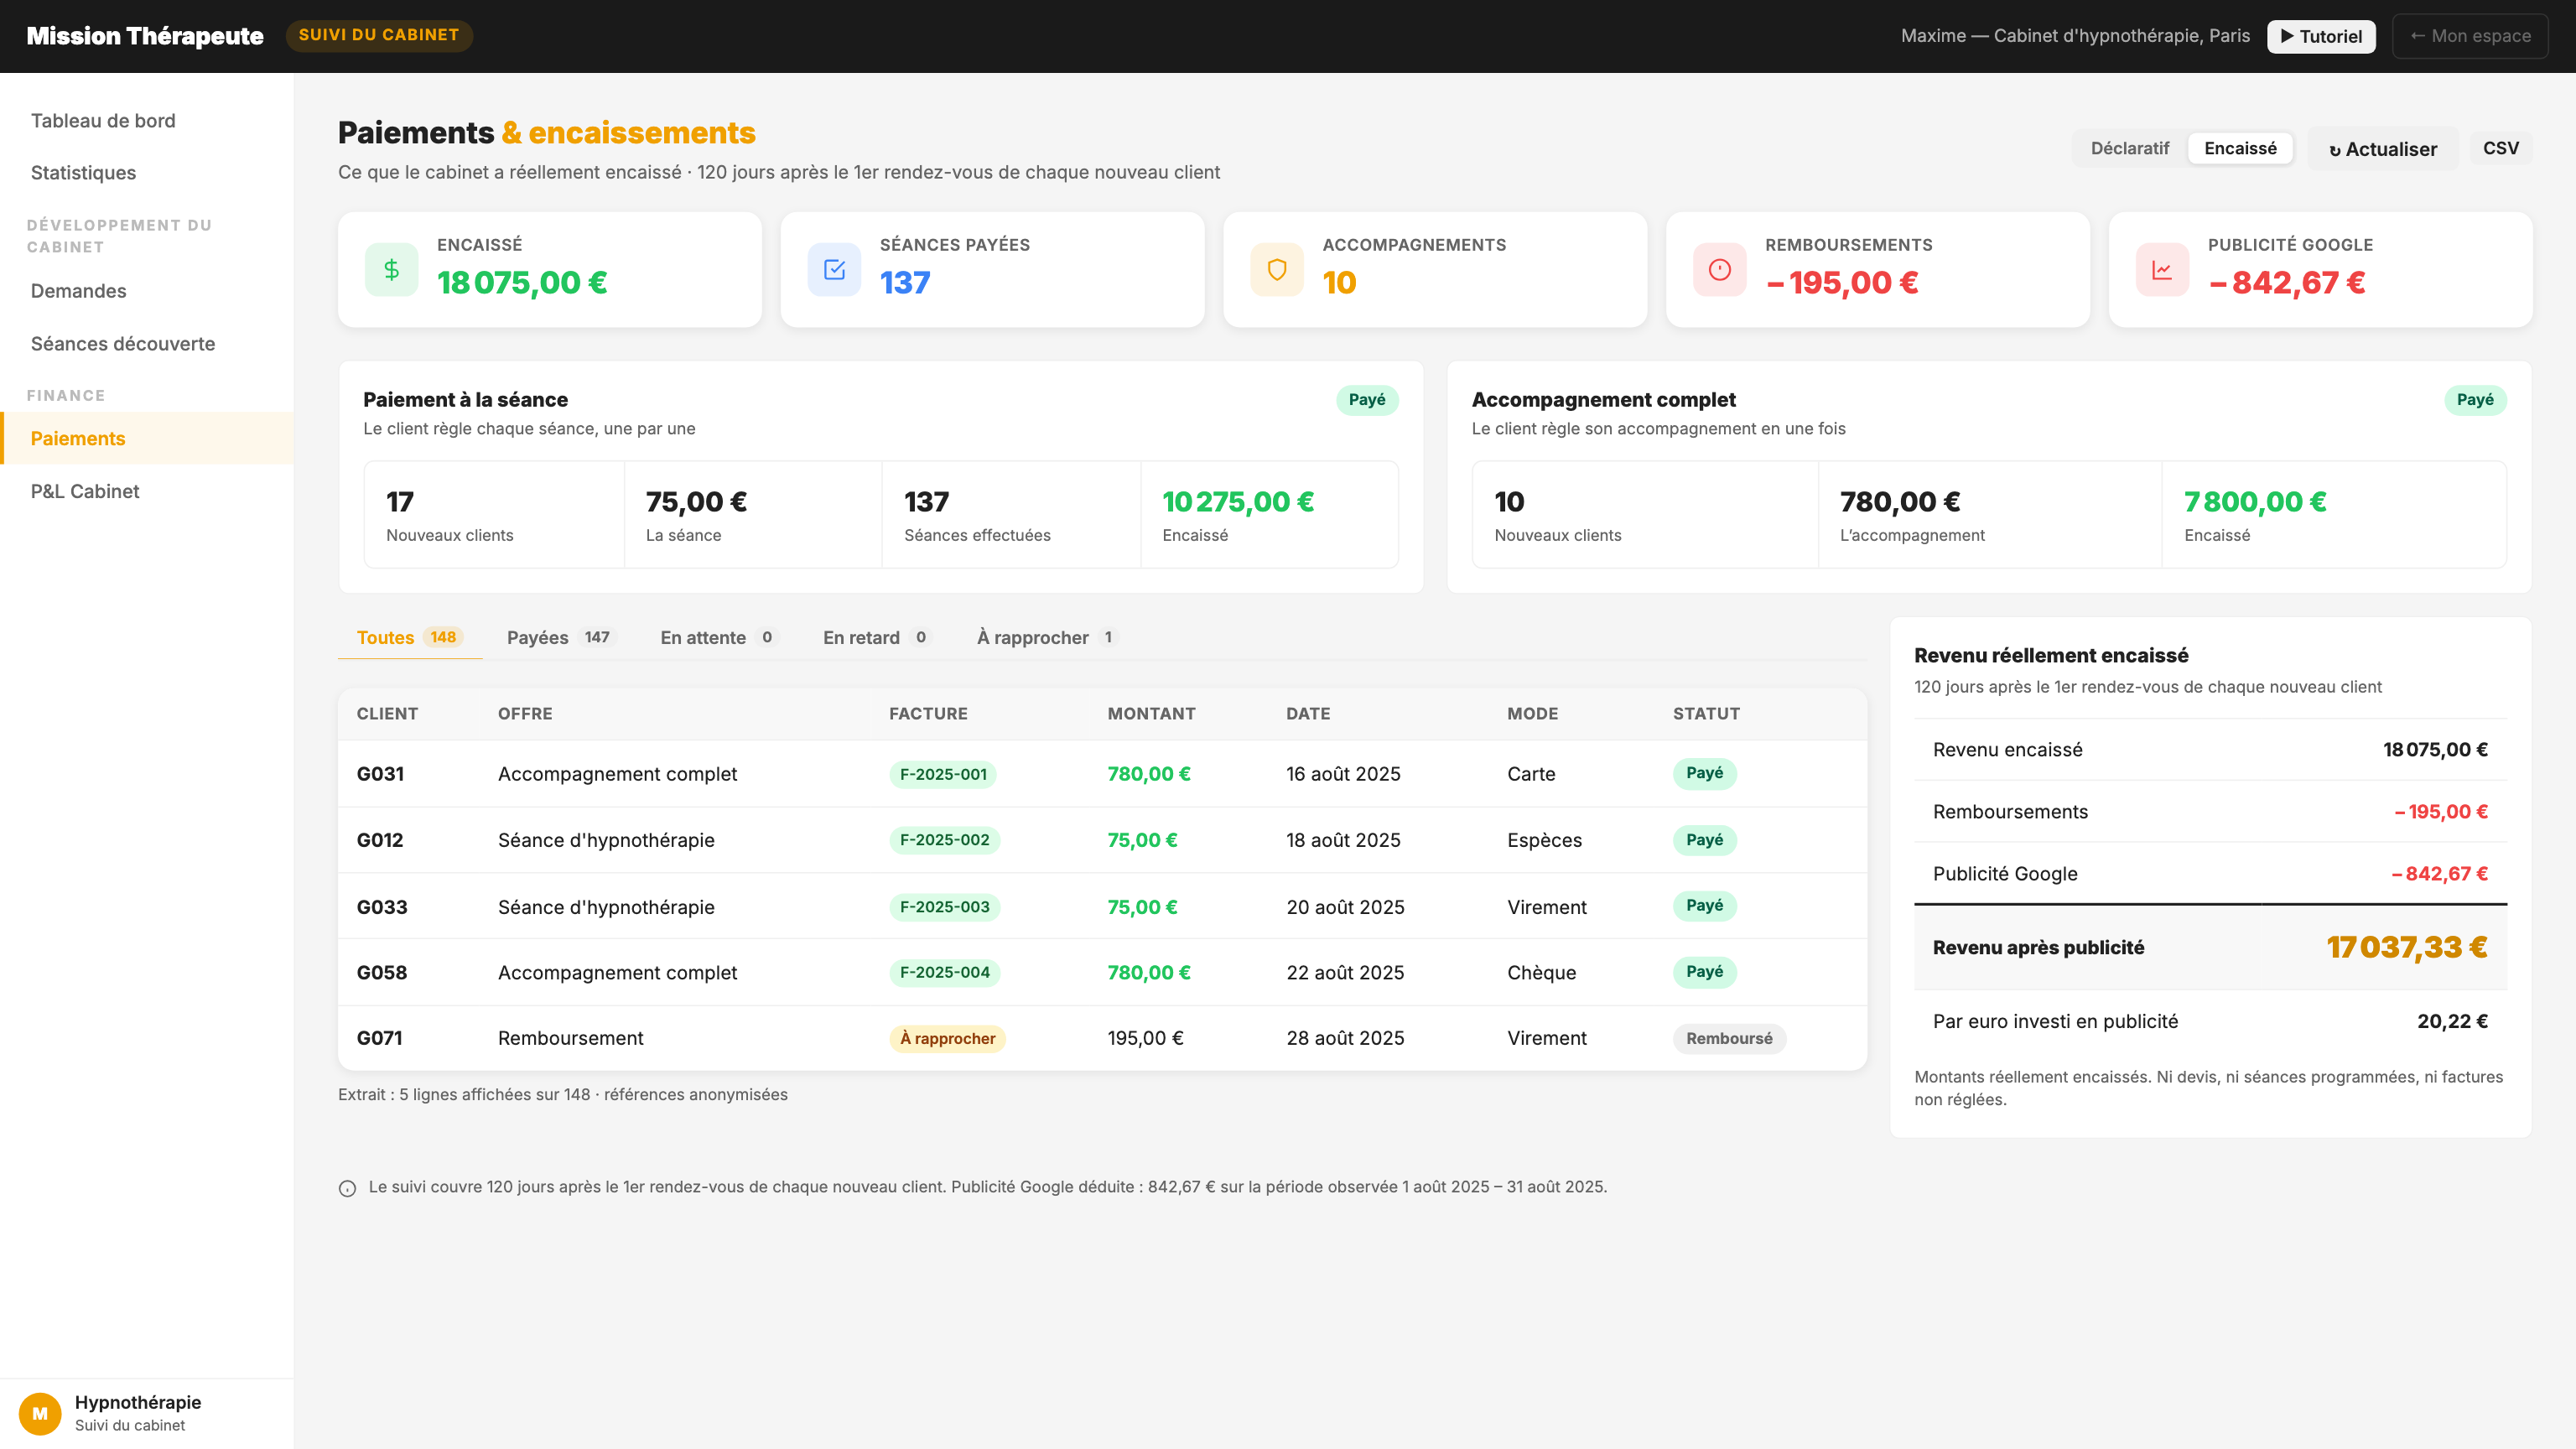Switch to the En attente tab
Viewport: 2576px width, 1449px height.
pos(719,637)
